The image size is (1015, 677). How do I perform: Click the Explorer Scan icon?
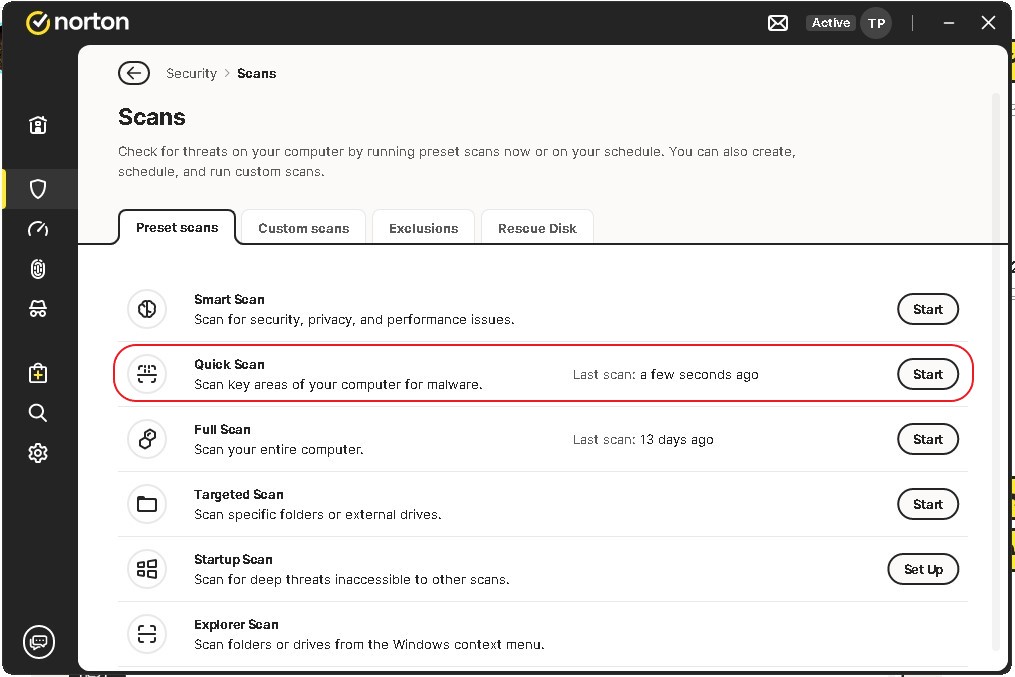click(x=147, y=634)
